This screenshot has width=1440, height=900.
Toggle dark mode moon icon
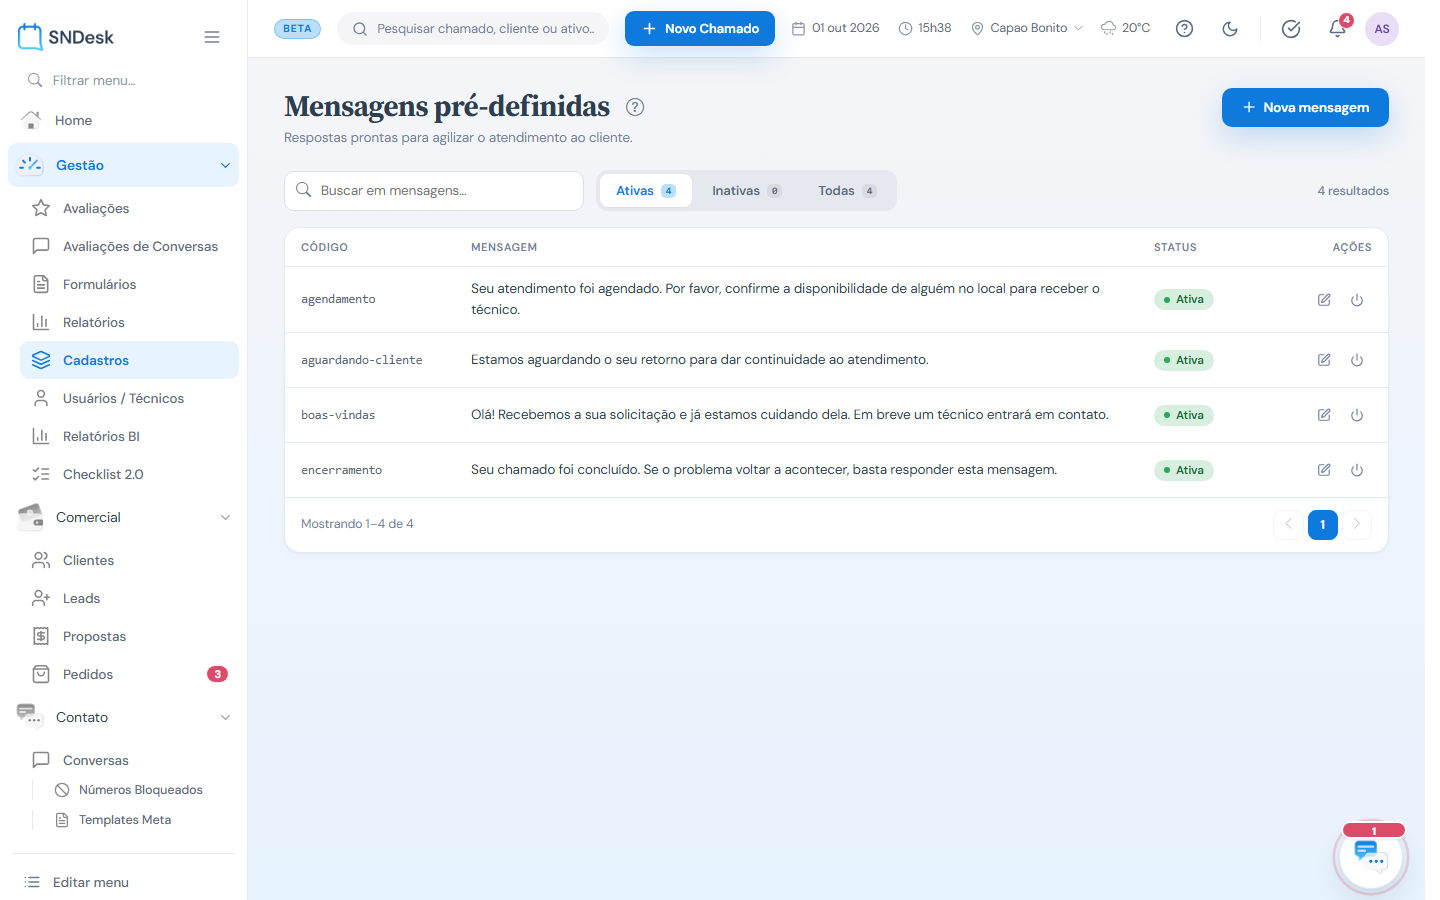1230,29
